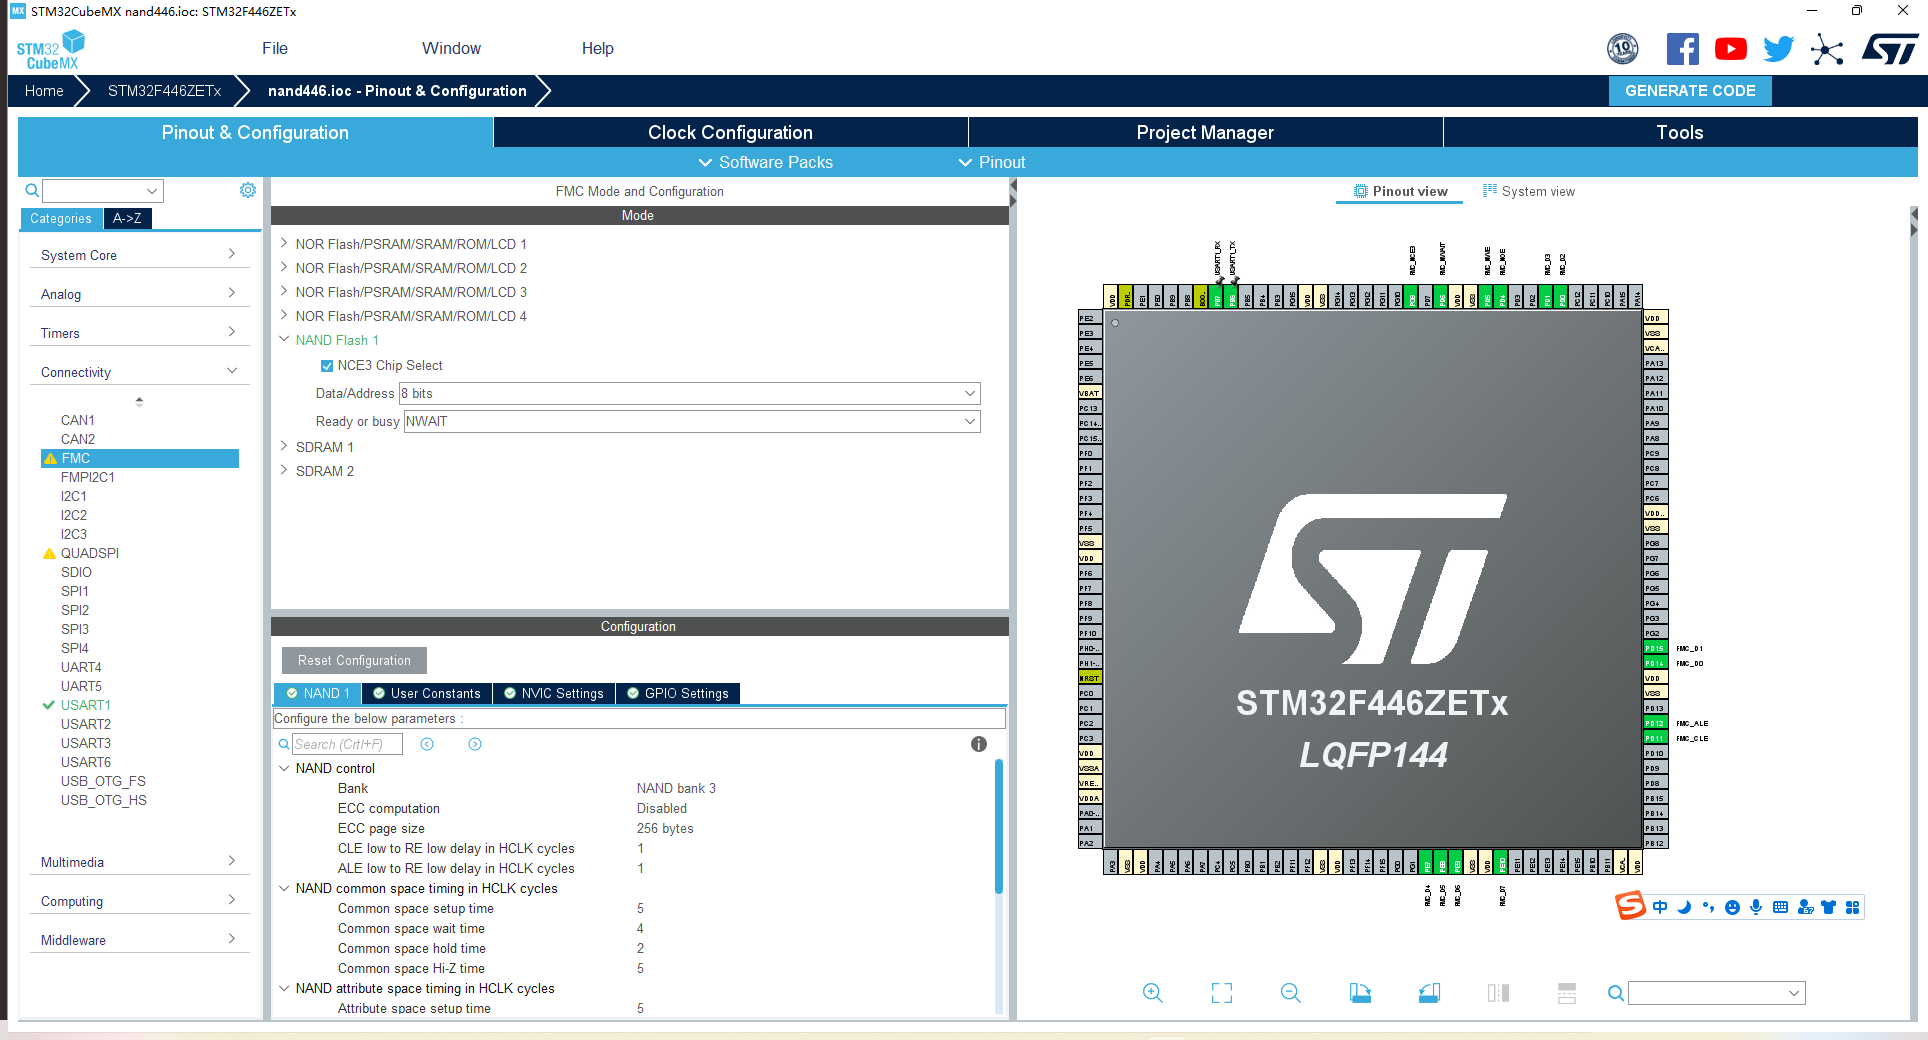Expand the Timers category
The width and height of the screenshot is (1928, 1040).
[139, 333]
